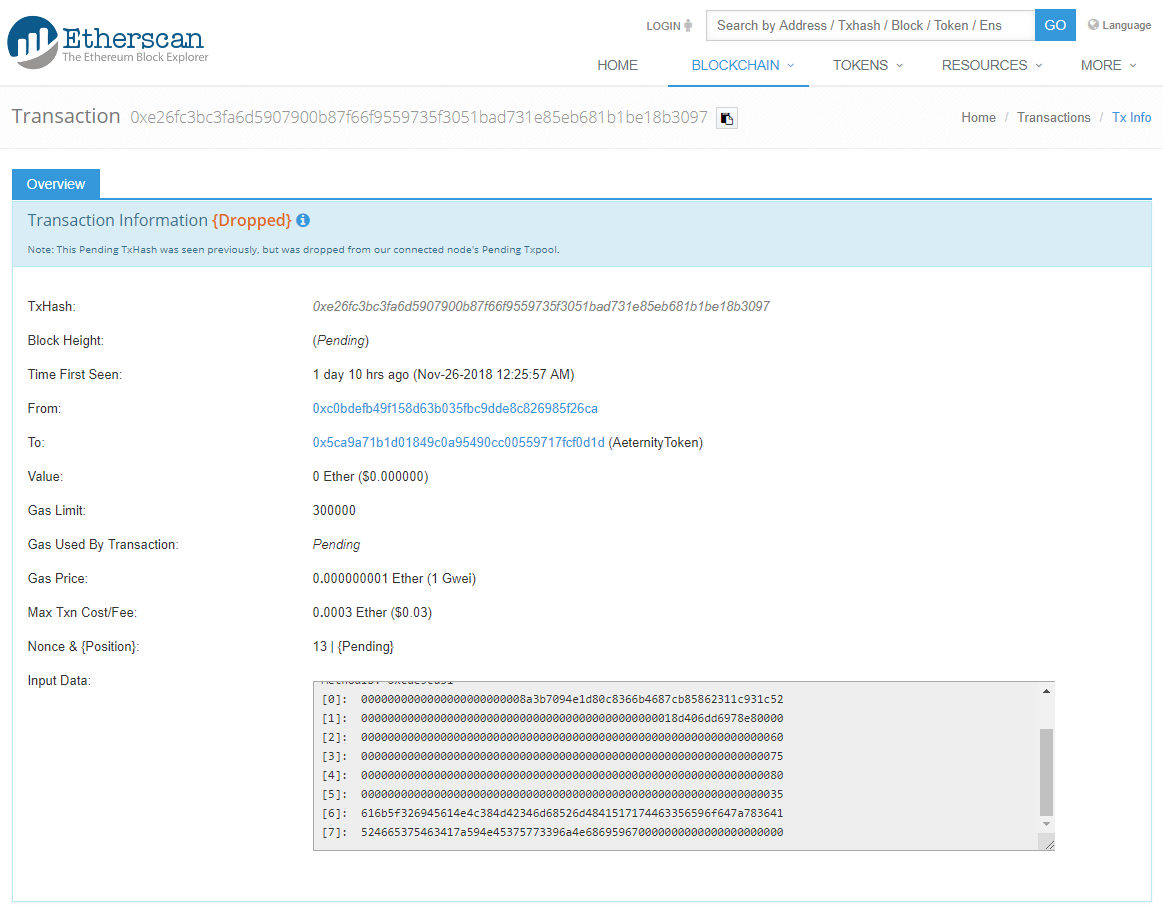Click the info icon beside Dropped status

tap(303, 220)
